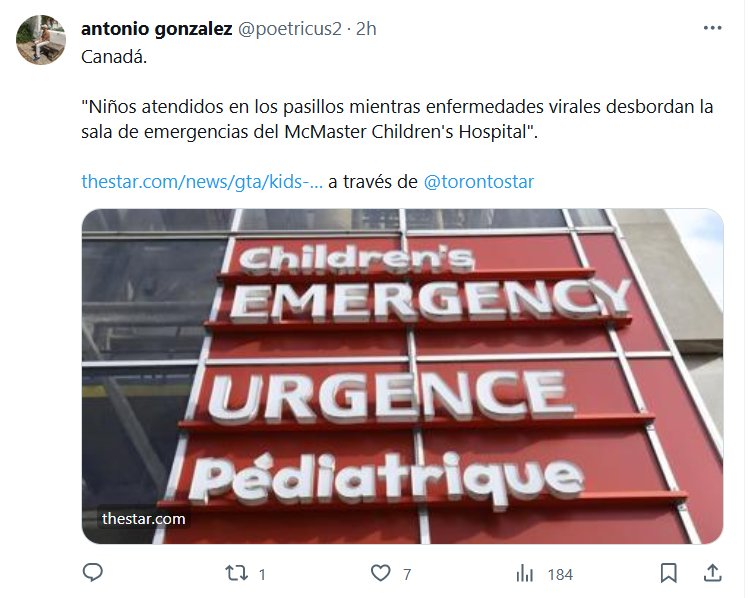Open the @poetricus2 handle
The width and height of the screenshot is (750, 598).
[289, 29]
